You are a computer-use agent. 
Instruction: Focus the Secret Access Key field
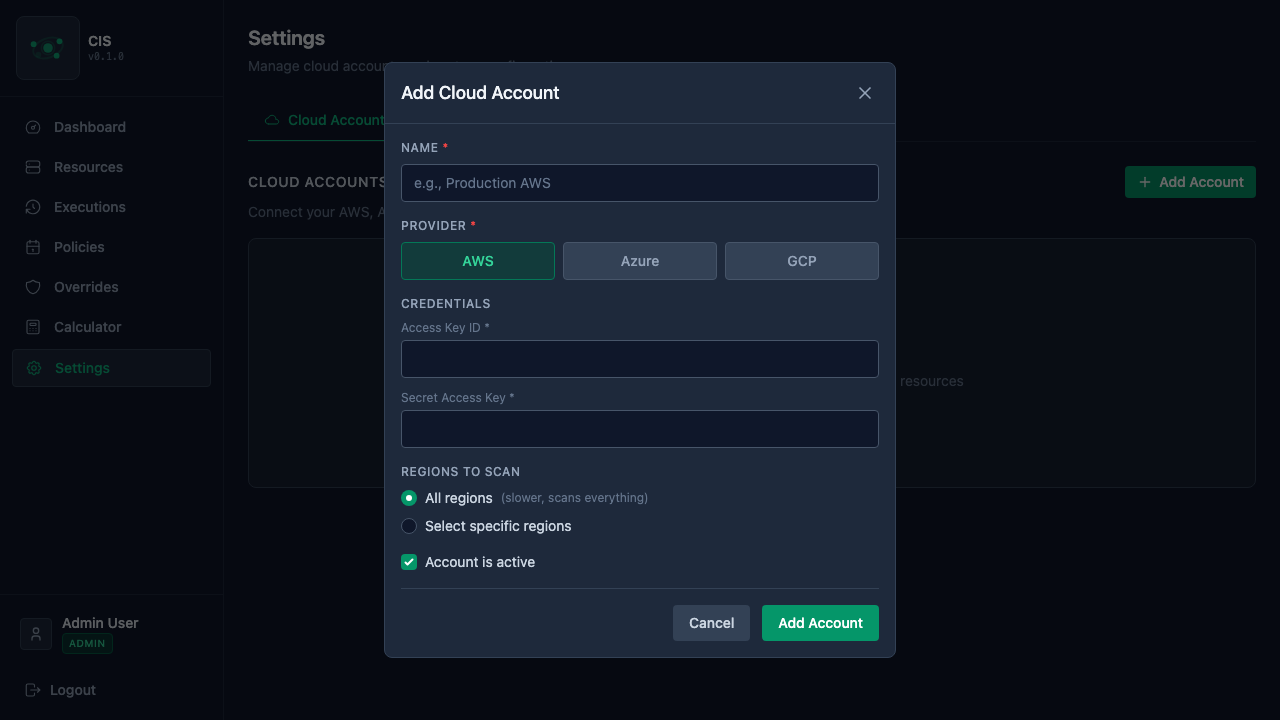640,429
